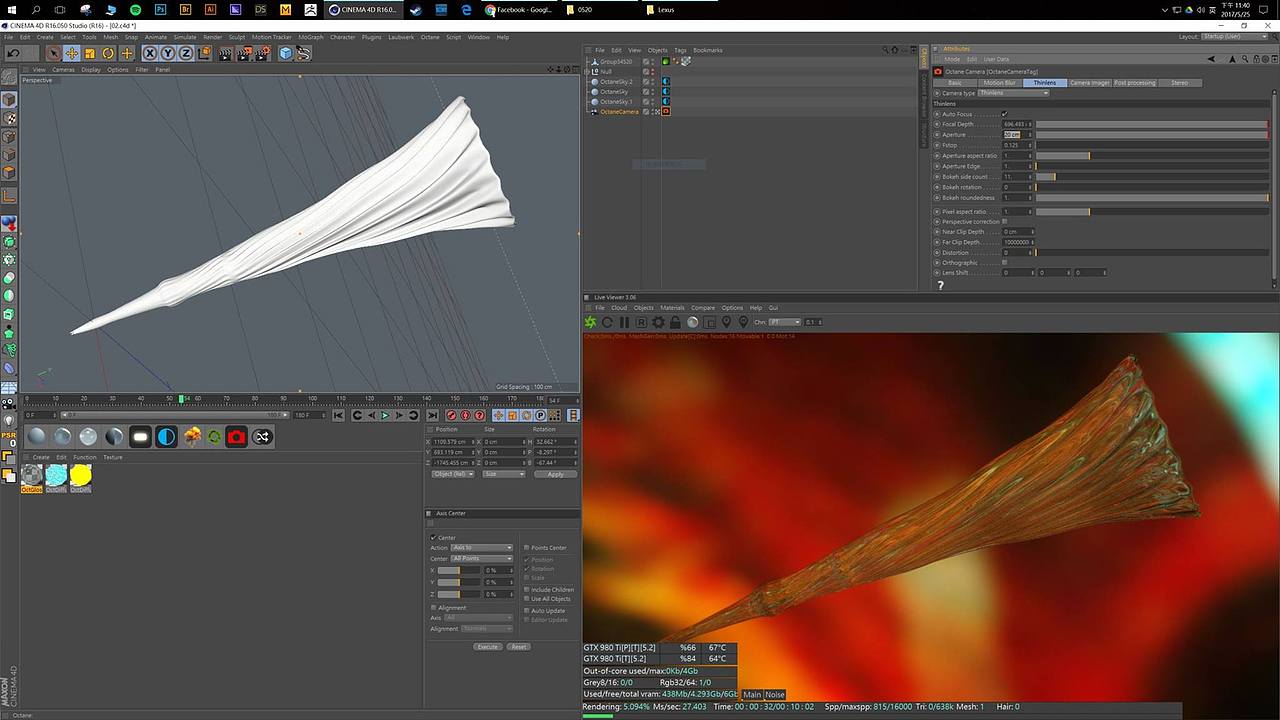Click the OctaneCamera red camera tag
This screenshot has height=720, width=1280.
pos(666,112)
